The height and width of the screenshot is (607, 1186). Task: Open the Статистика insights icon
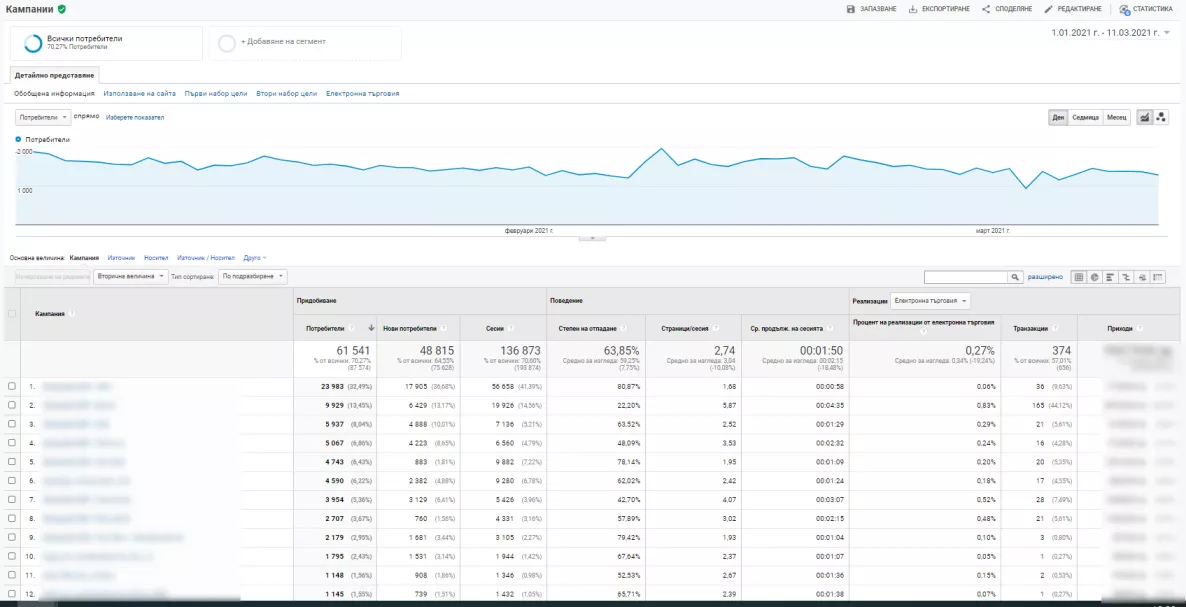[1124, 9]
